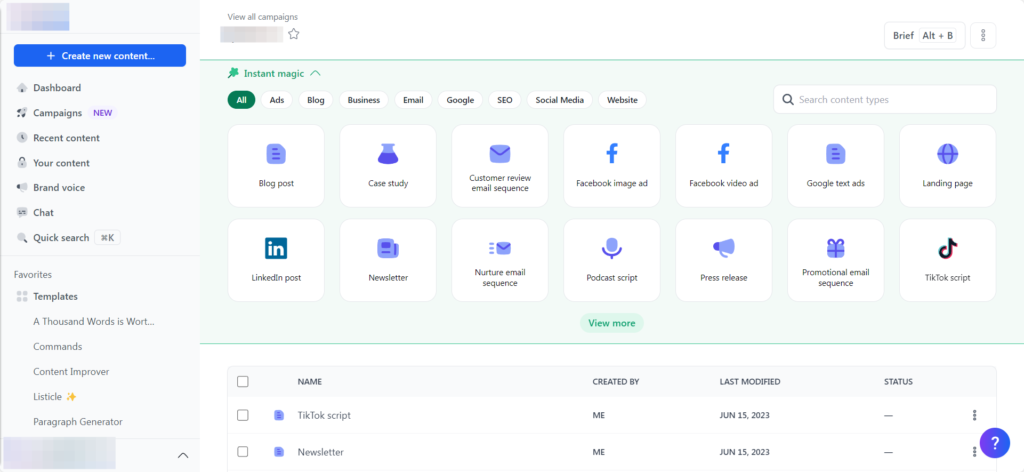Open the TikTok script document name

coord(324,415)
